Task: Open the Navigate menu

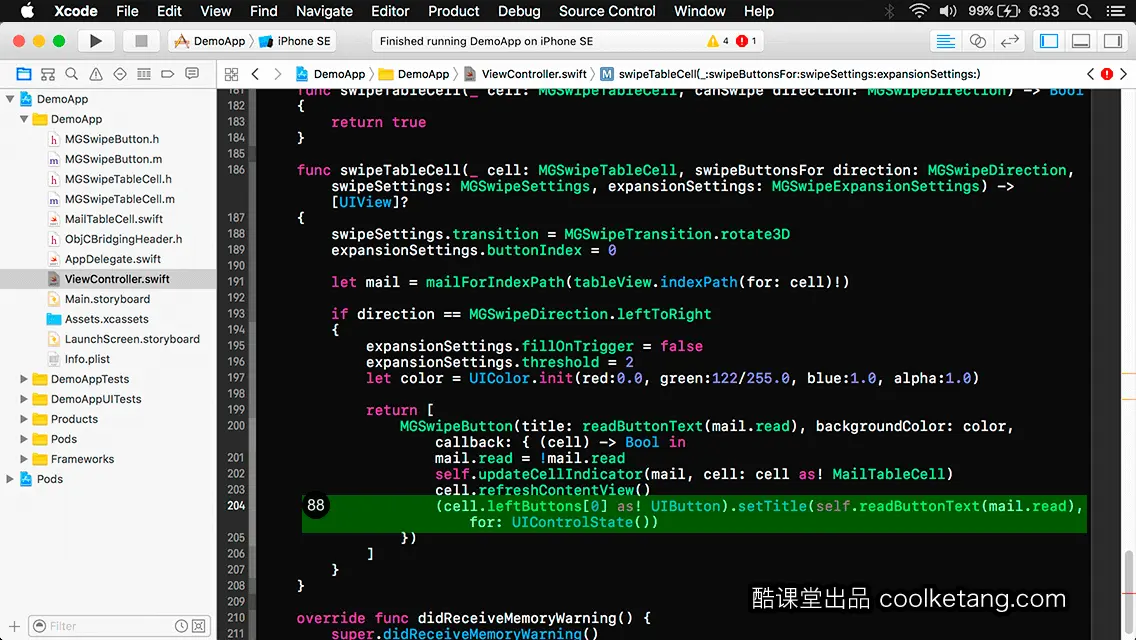Action: 324,11
